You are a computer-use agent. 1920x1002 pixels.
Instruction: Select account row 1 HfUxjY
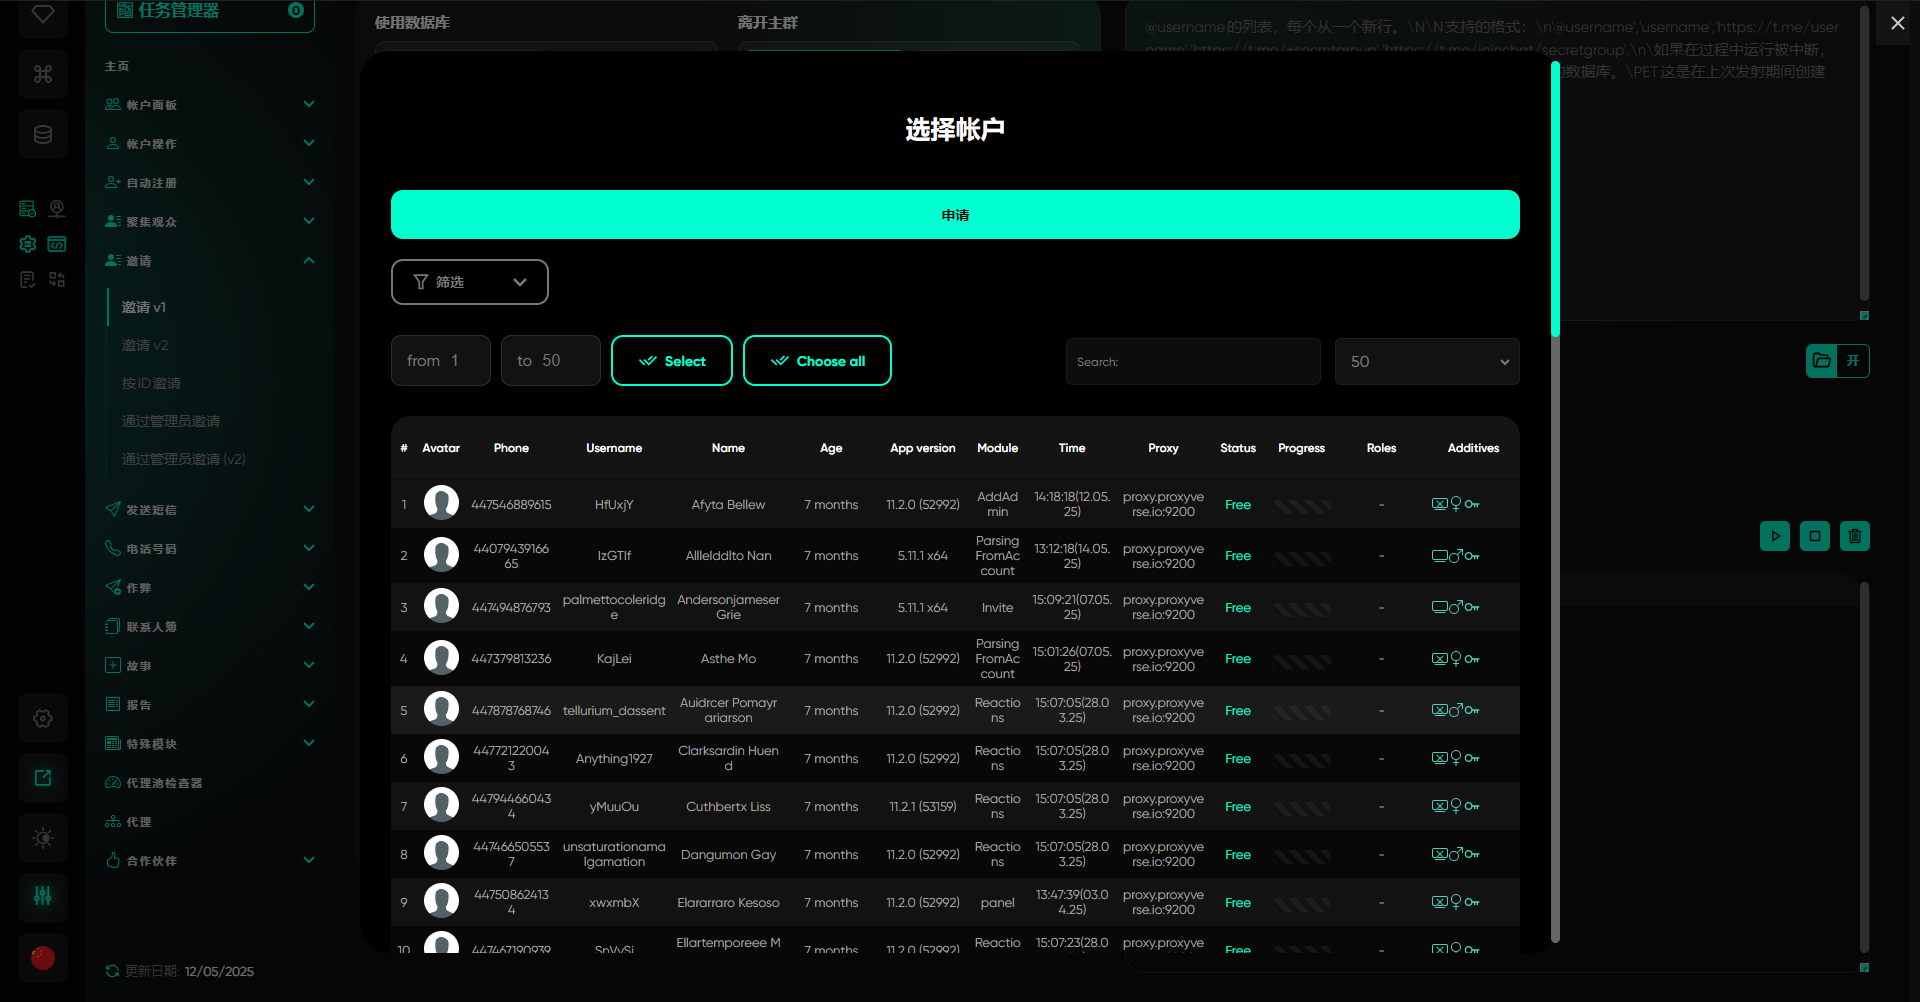[613, 505]
